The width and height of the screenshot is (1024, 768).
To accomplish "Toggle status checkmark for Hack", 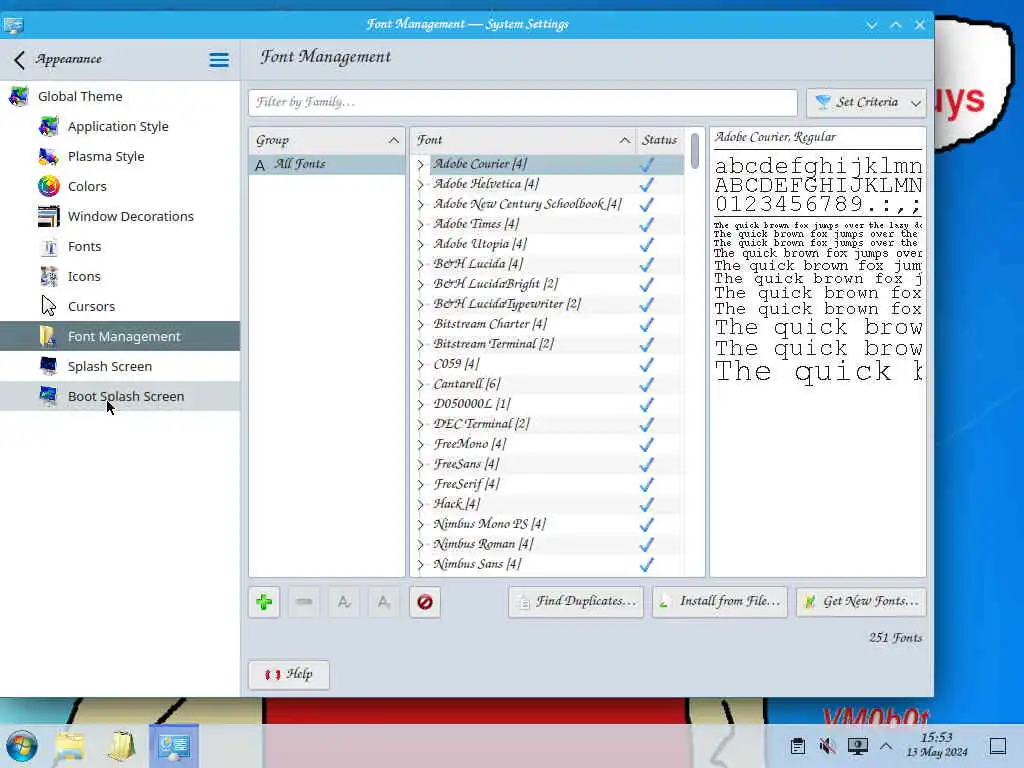I will pos(647,505).
